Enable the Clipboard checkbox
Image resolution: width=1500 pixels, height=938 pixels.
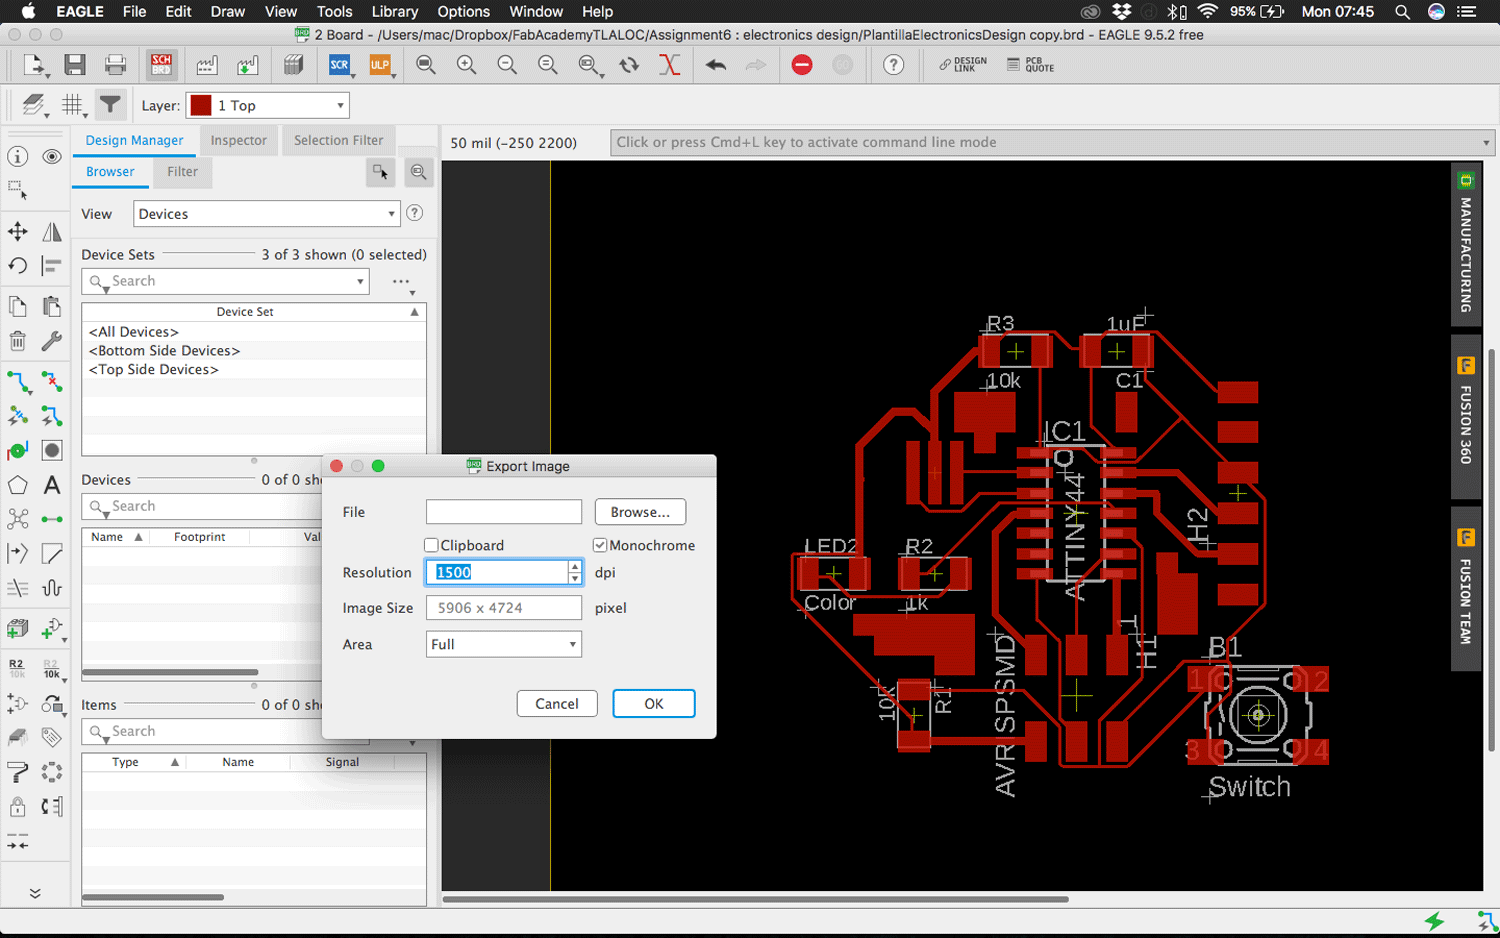pyautogui.click(x=432, y=545)
